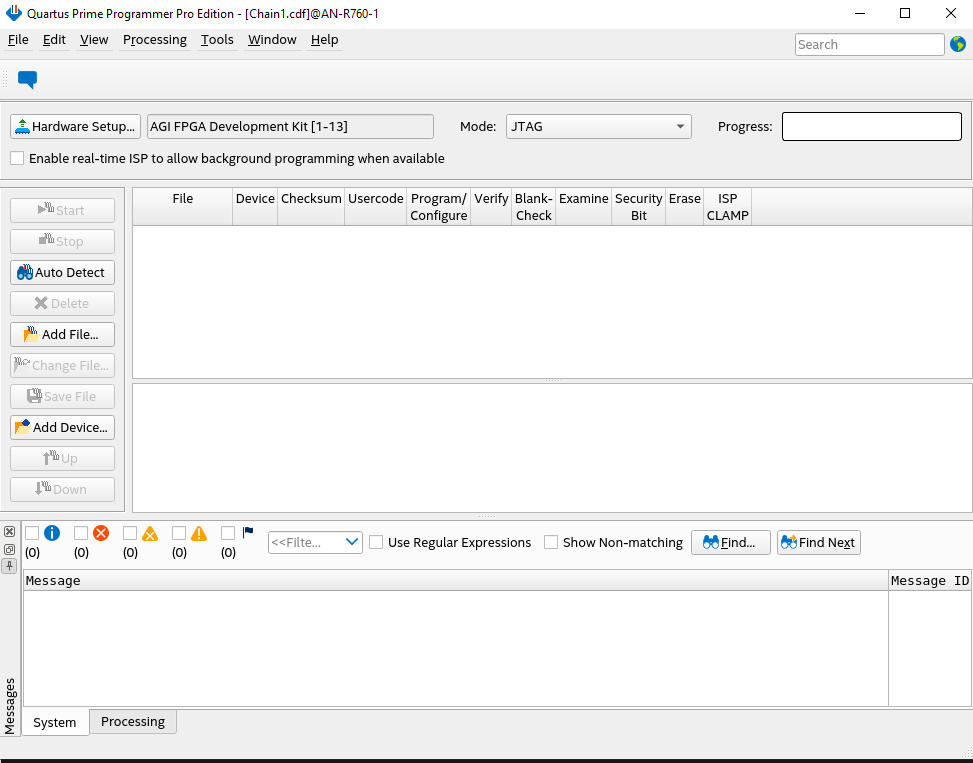Image resolution: width=973 pixels, height=763 pixels.
Task: Switch to the Processing messages tab
Action: tap(132, 722)
